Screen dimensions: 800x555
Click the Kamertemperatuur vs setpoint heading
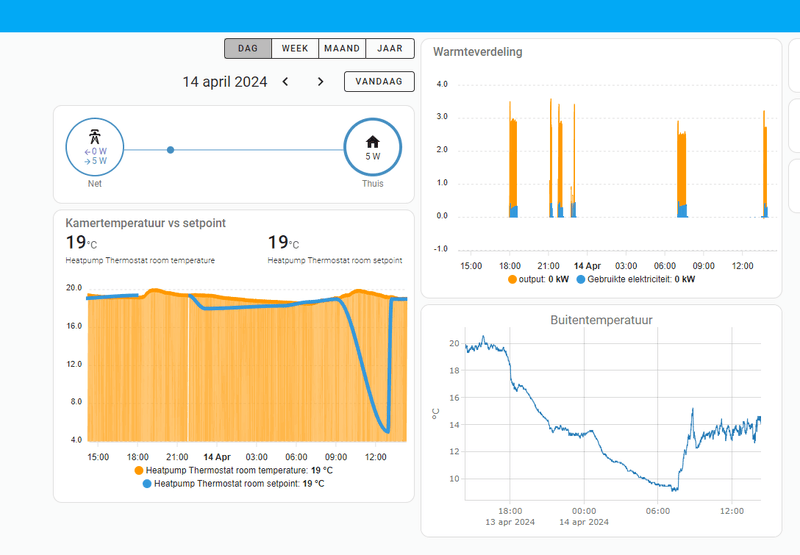pyautogui.click(x=145, y=223)
